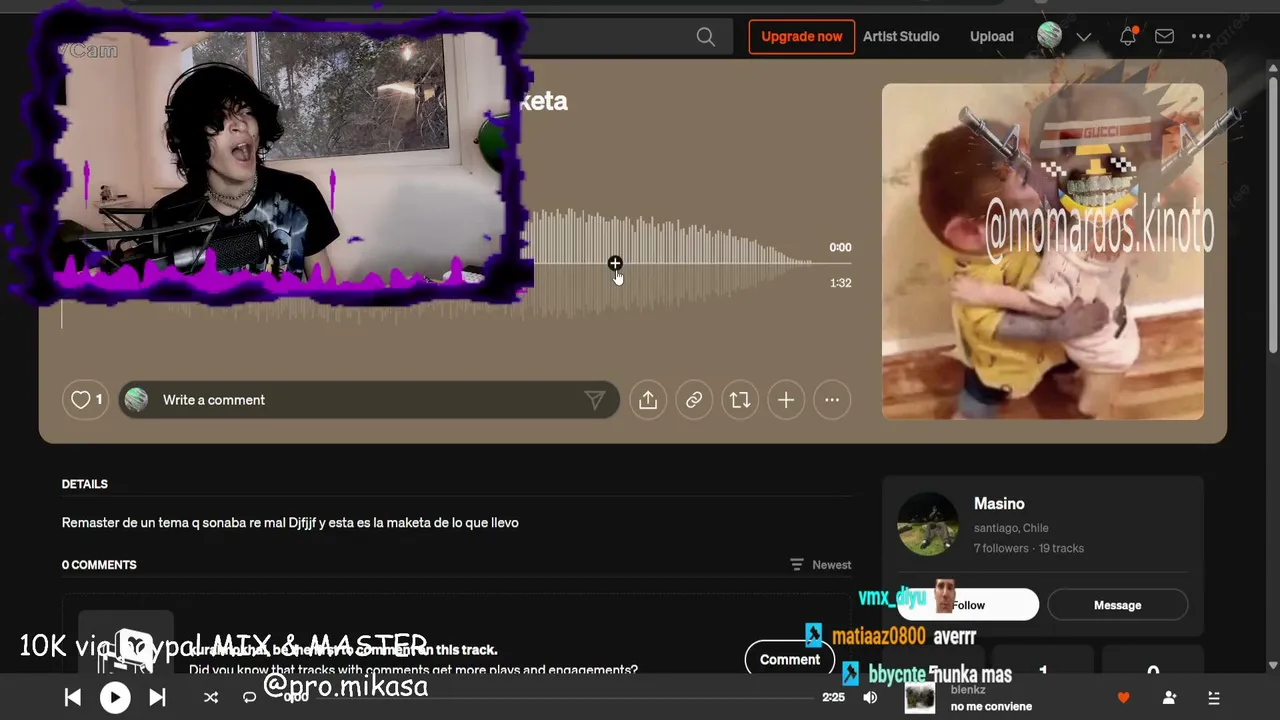Toggle shuffle in the player bar
Image resolution: width=1280 pixels, height=720 pixels.
point(211,698)
